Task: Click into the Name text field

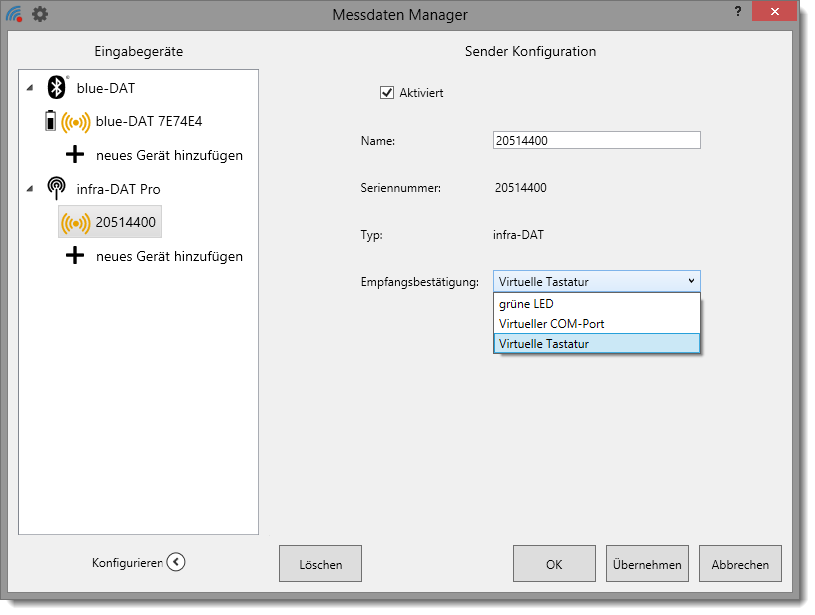Action: (596, 141)
